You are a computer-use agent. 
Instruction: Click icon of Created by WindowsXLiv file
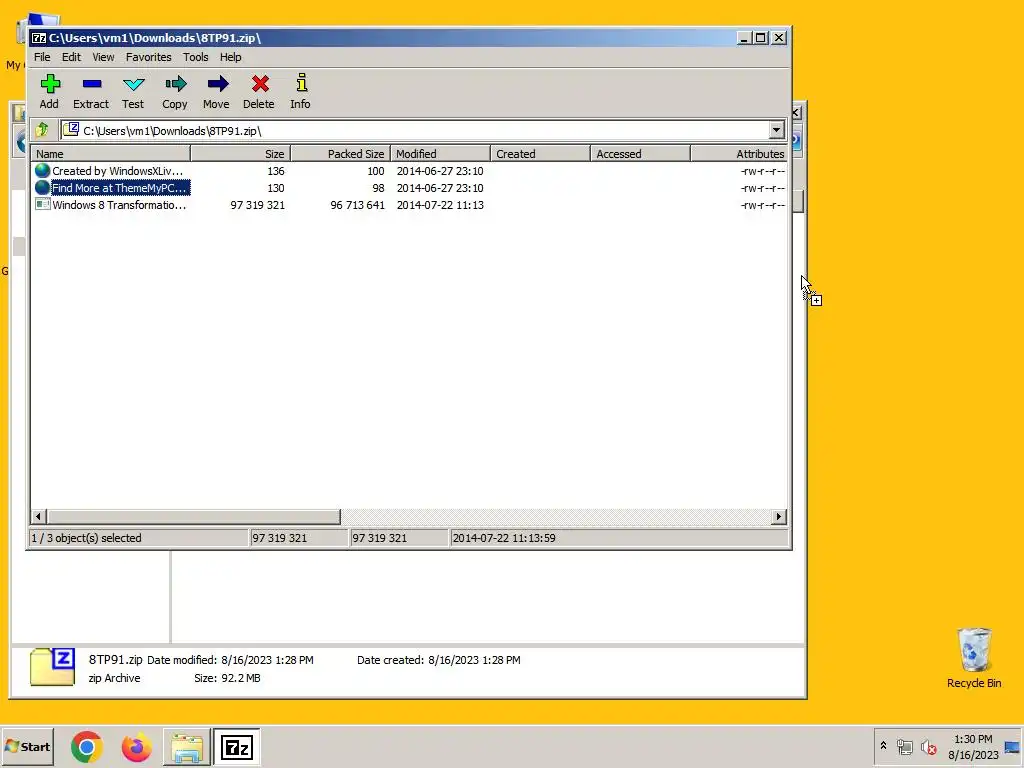(42, 171)
